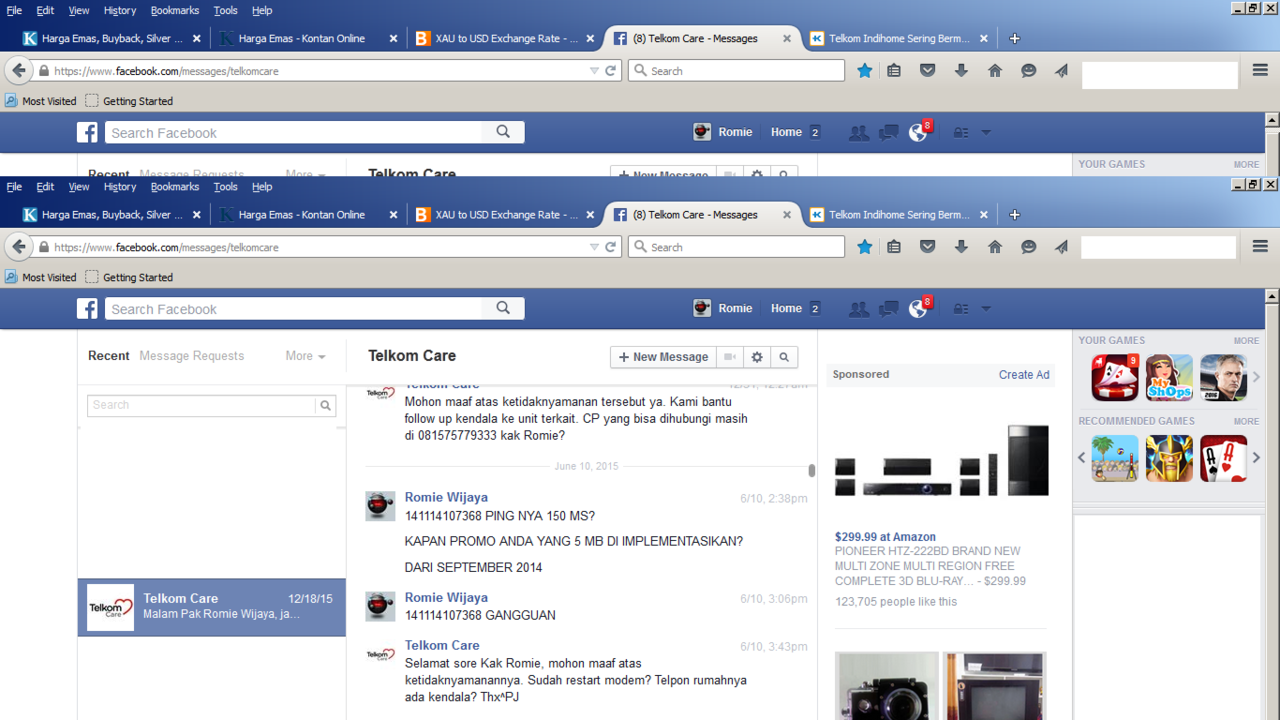Open Romie profile link in front window header
The width and height of the screenshot is (1280, 720).
point(723,309)
